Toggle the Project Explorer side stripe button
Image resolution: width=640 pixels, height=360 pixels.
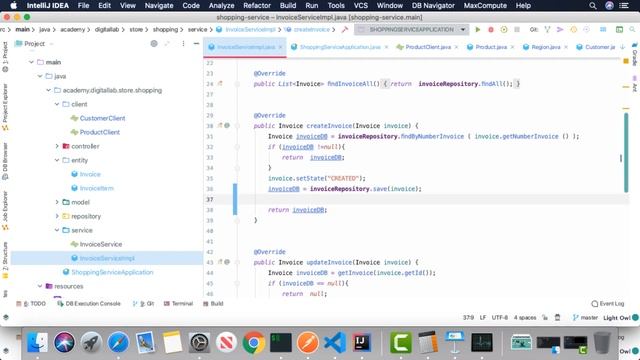[x=5, y=107]
